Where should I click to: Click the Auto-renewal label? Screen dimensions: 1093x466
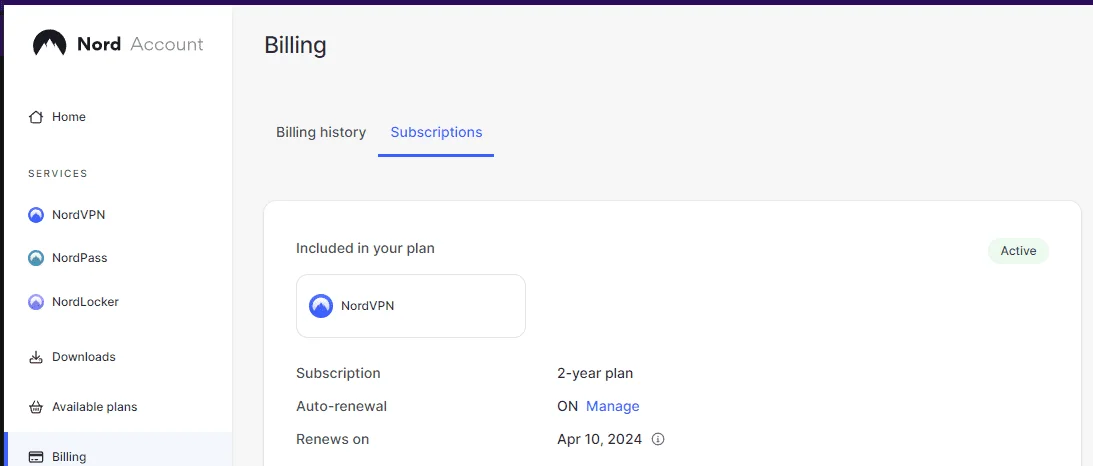[342, 406]
